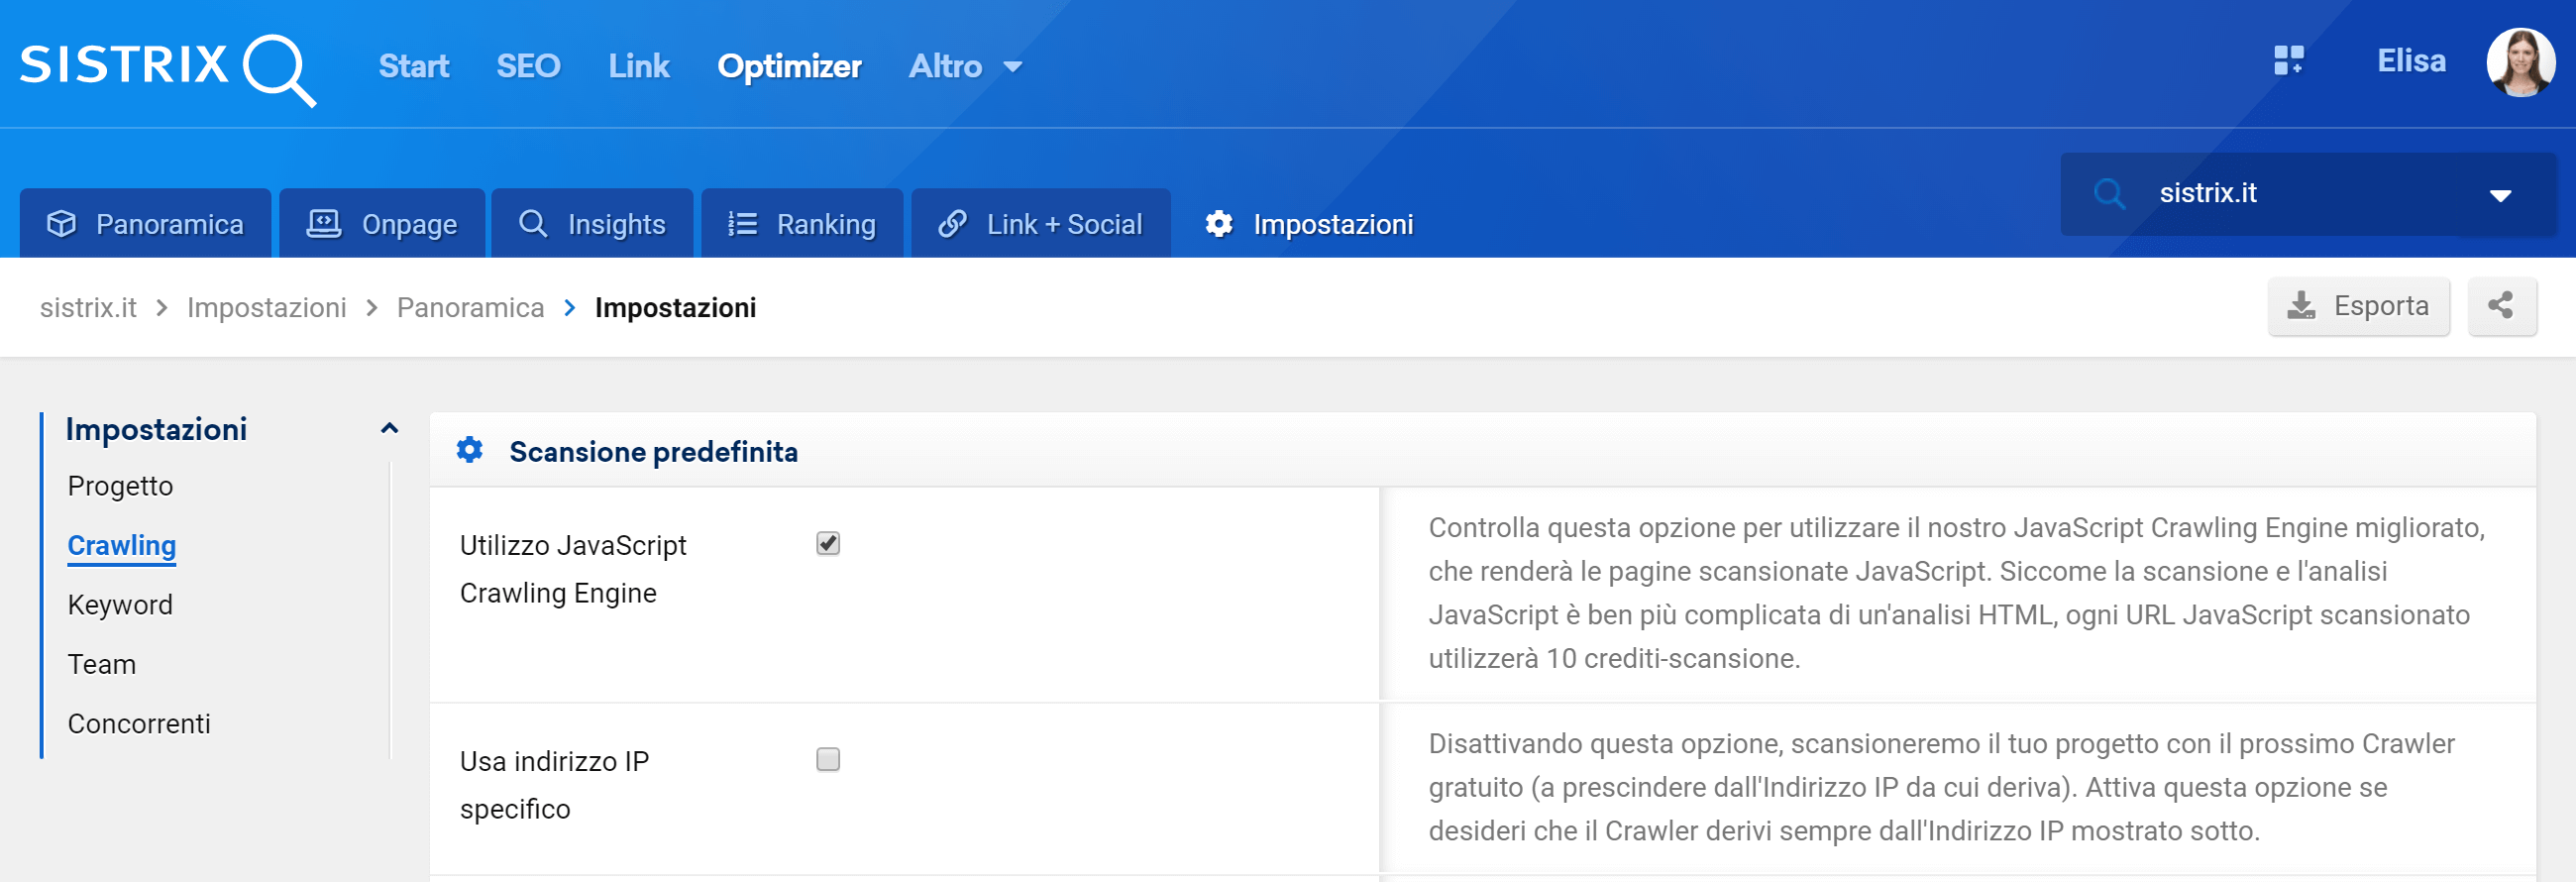Screen dimensions: 2576x882
Task: Switch to the Insights tab
Action: click(x=592, y=224)
